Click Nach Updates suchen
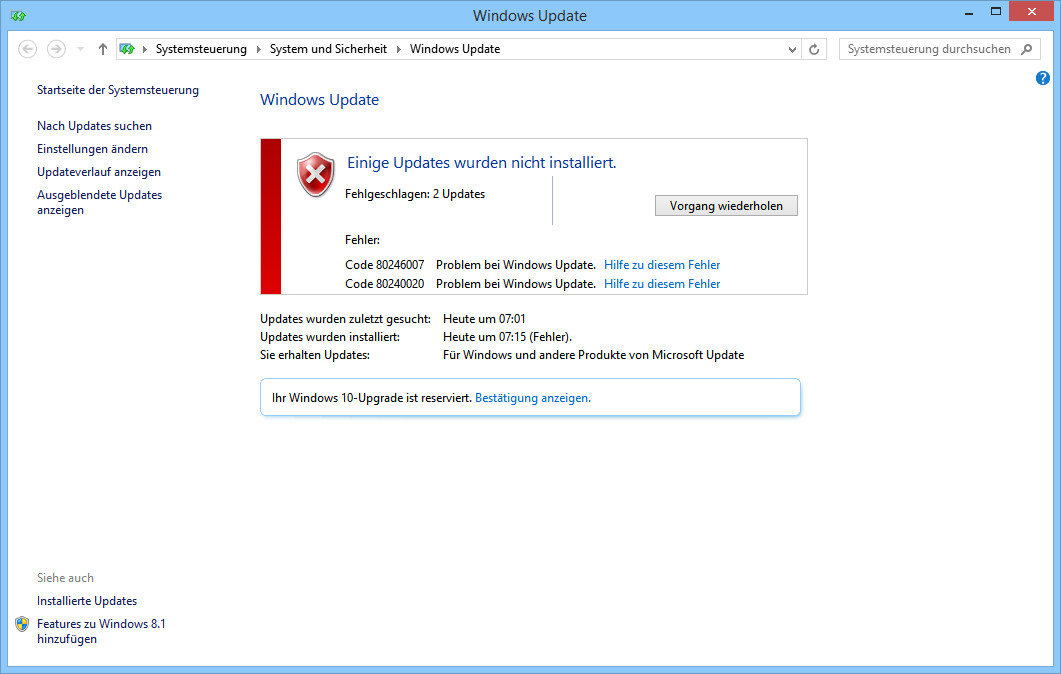This screenshot has width=1061, height=674. click(94, 126)
